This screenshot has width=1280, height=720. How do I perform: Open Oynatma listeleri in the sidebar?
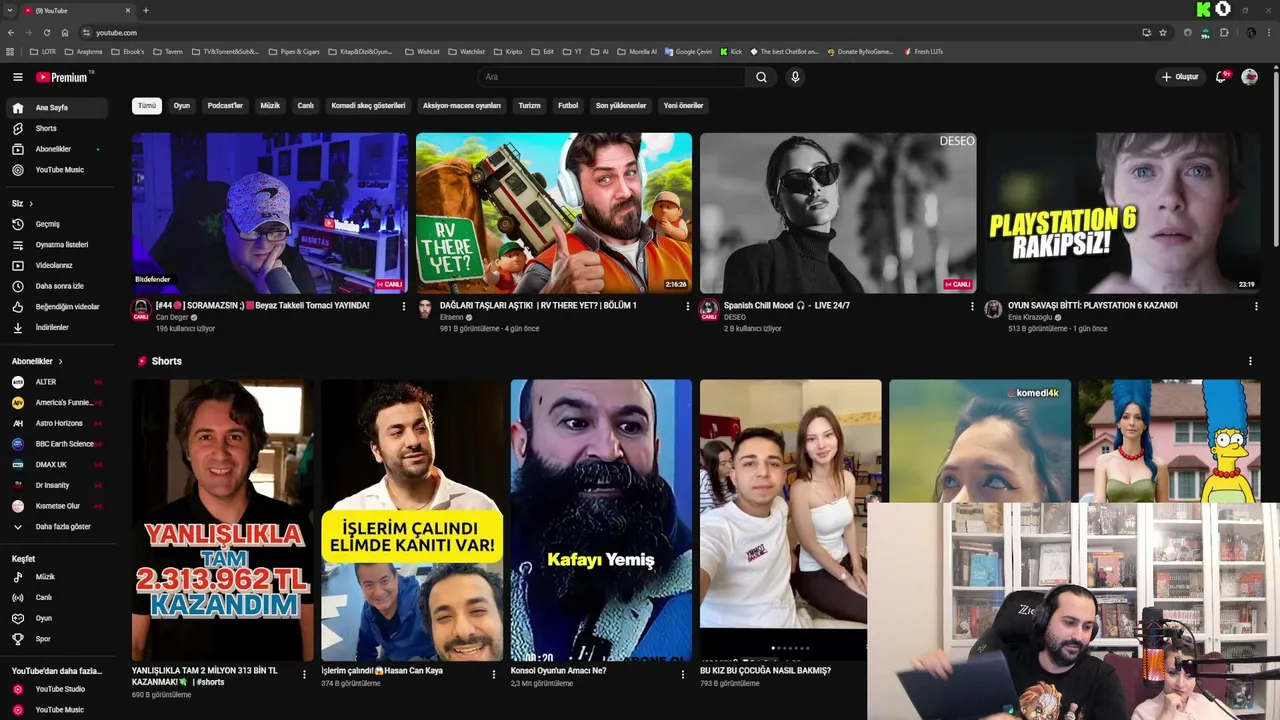(58, 245)
